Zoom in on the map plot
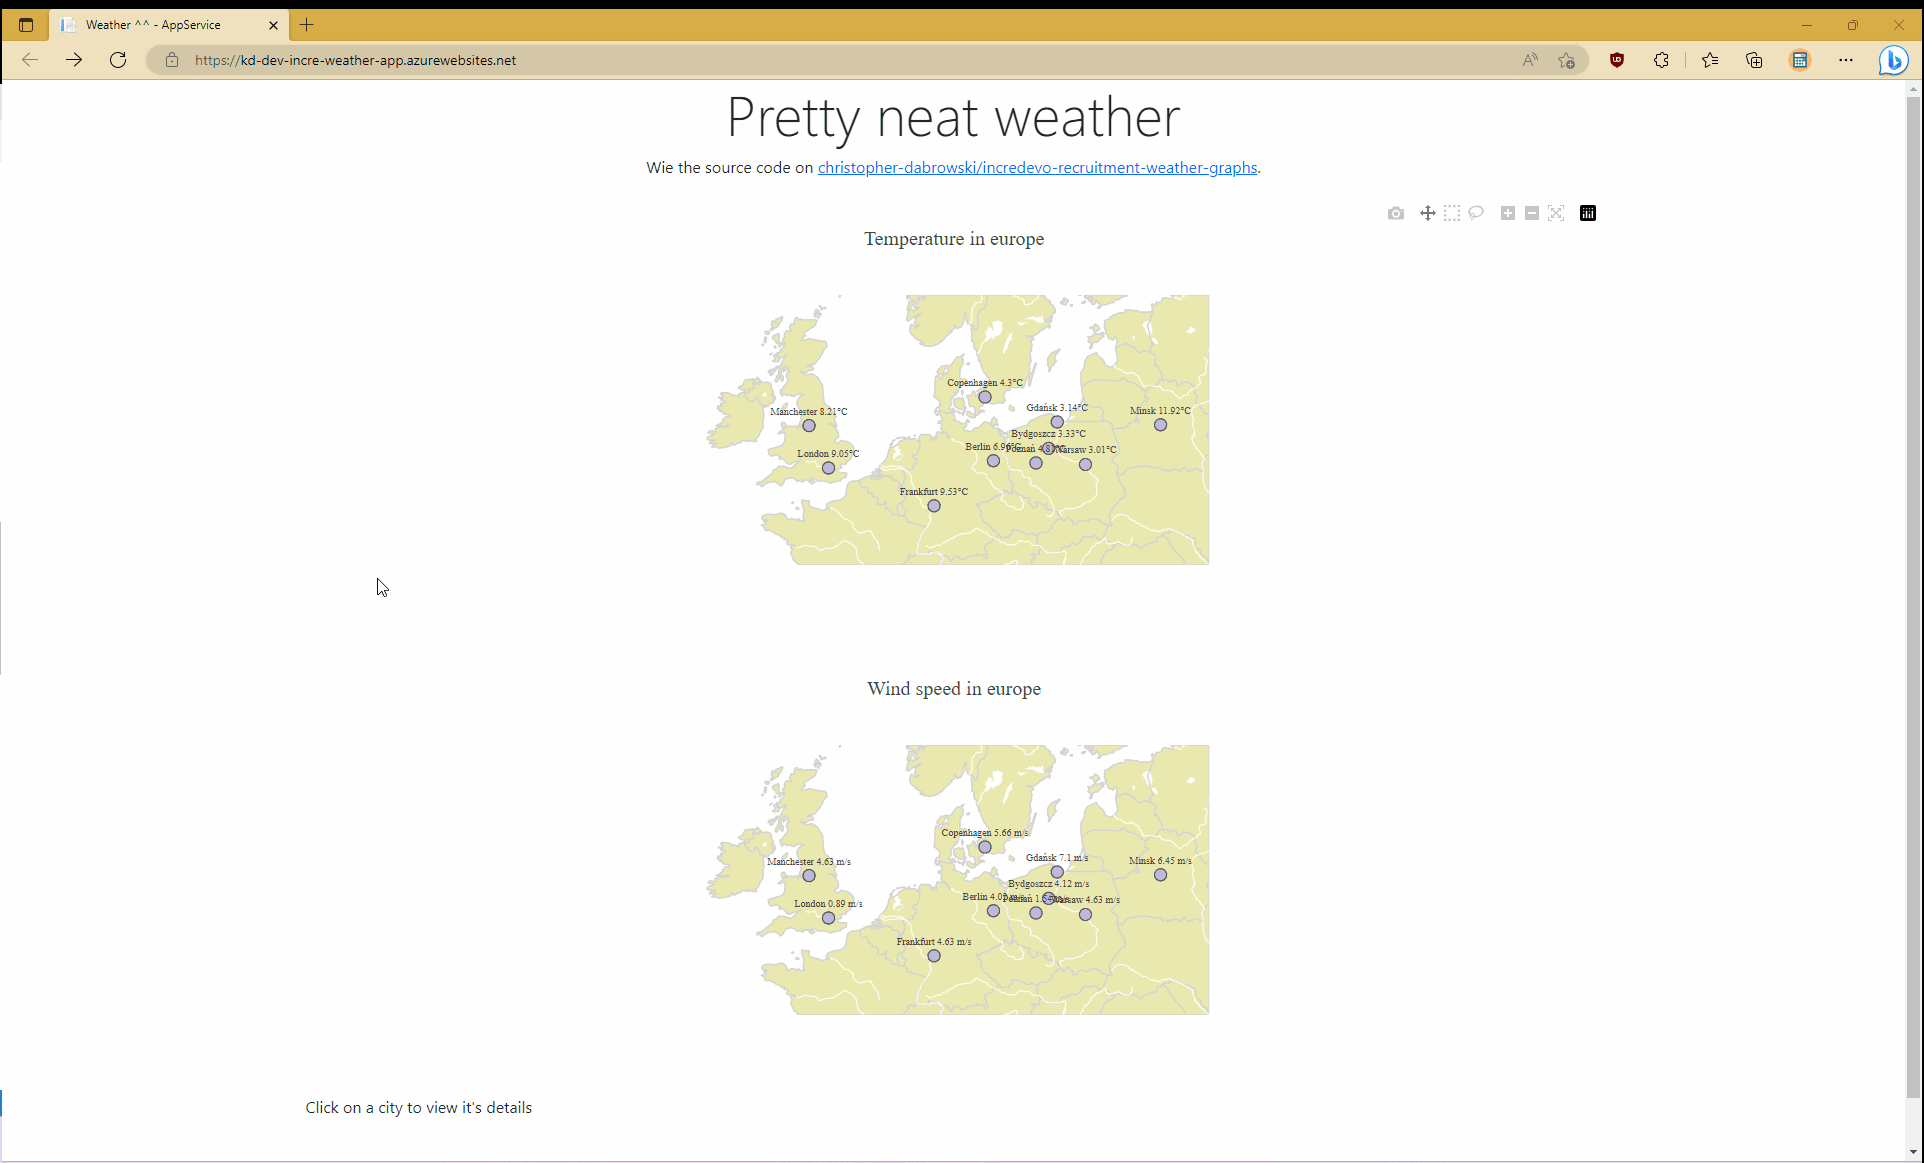Viewport: 1924px width, 1163px height. click(1508, 213)
